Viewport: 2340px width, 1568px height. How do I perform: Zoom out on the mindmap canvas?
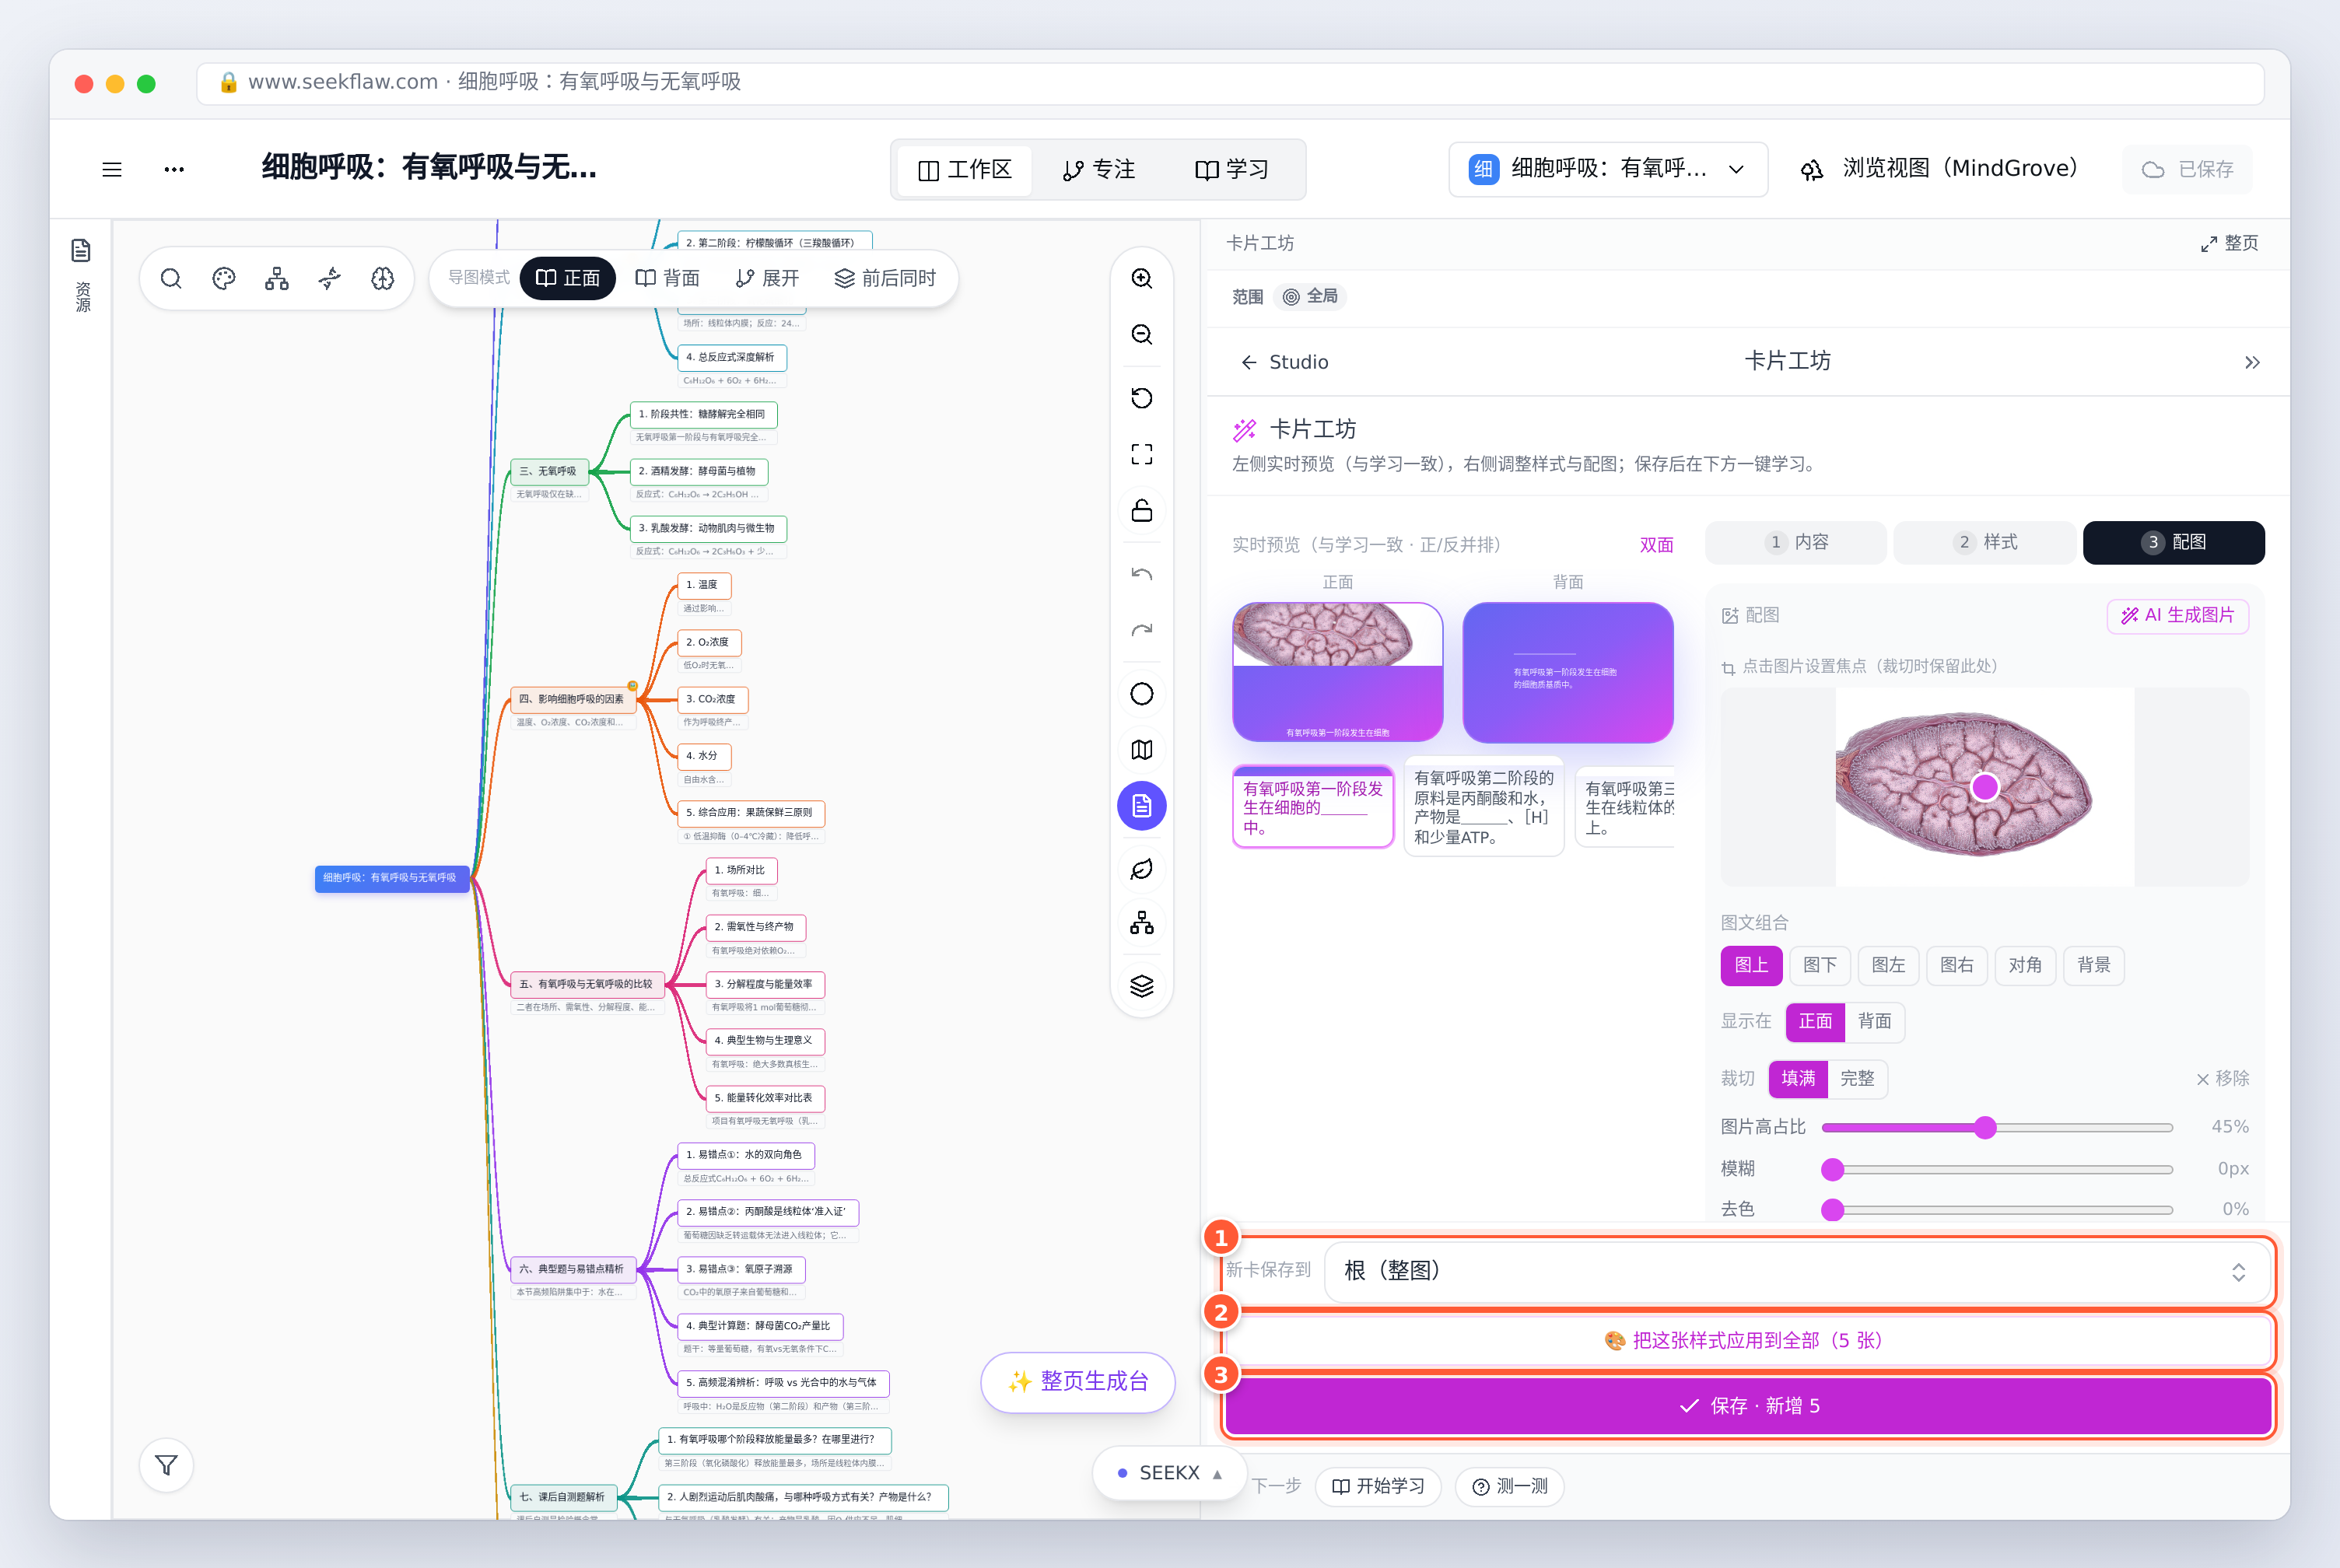coord(1142,334)
